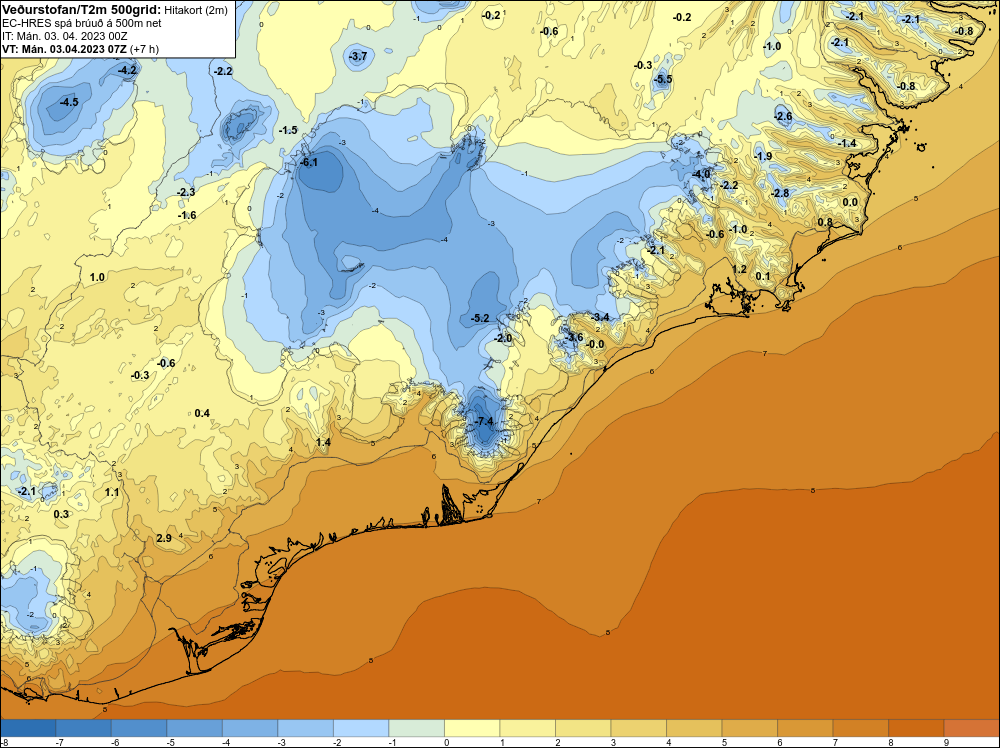Click the -1.5 temperature value
The width and height of the screenshot is (1000, 748).
(288, 130)
